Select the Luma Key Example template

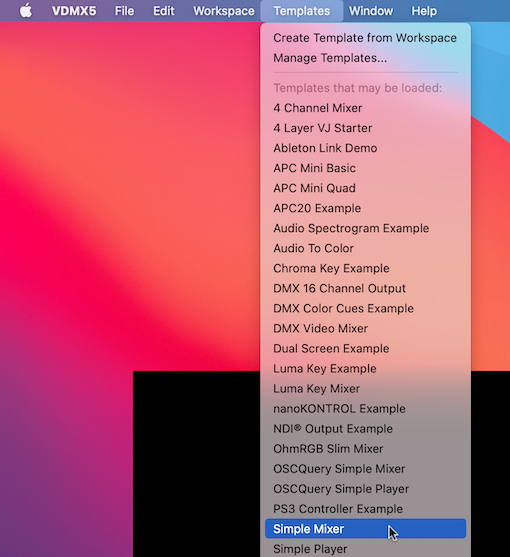tap(365, 368)
